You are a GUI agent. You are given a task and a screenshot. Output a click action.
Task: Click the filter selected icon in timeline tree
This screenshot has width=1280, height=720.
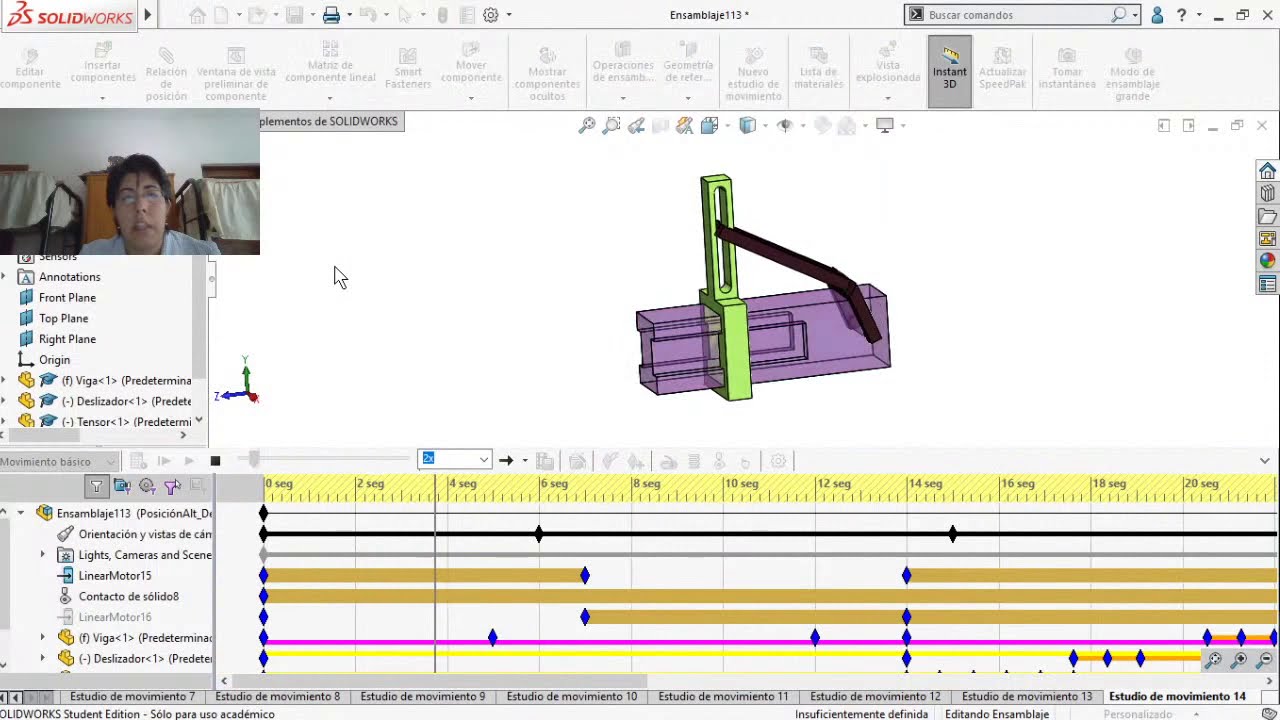172,486
